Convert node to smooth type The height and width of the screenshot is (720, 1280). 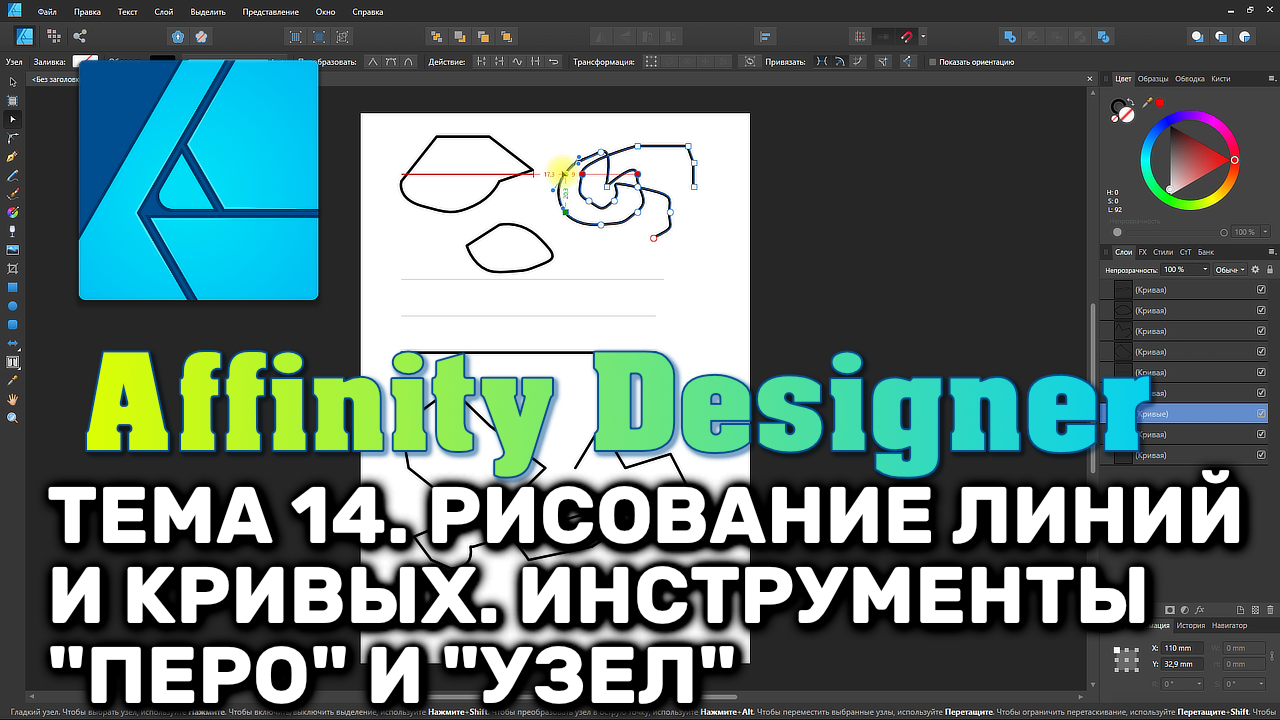[392, 62]
